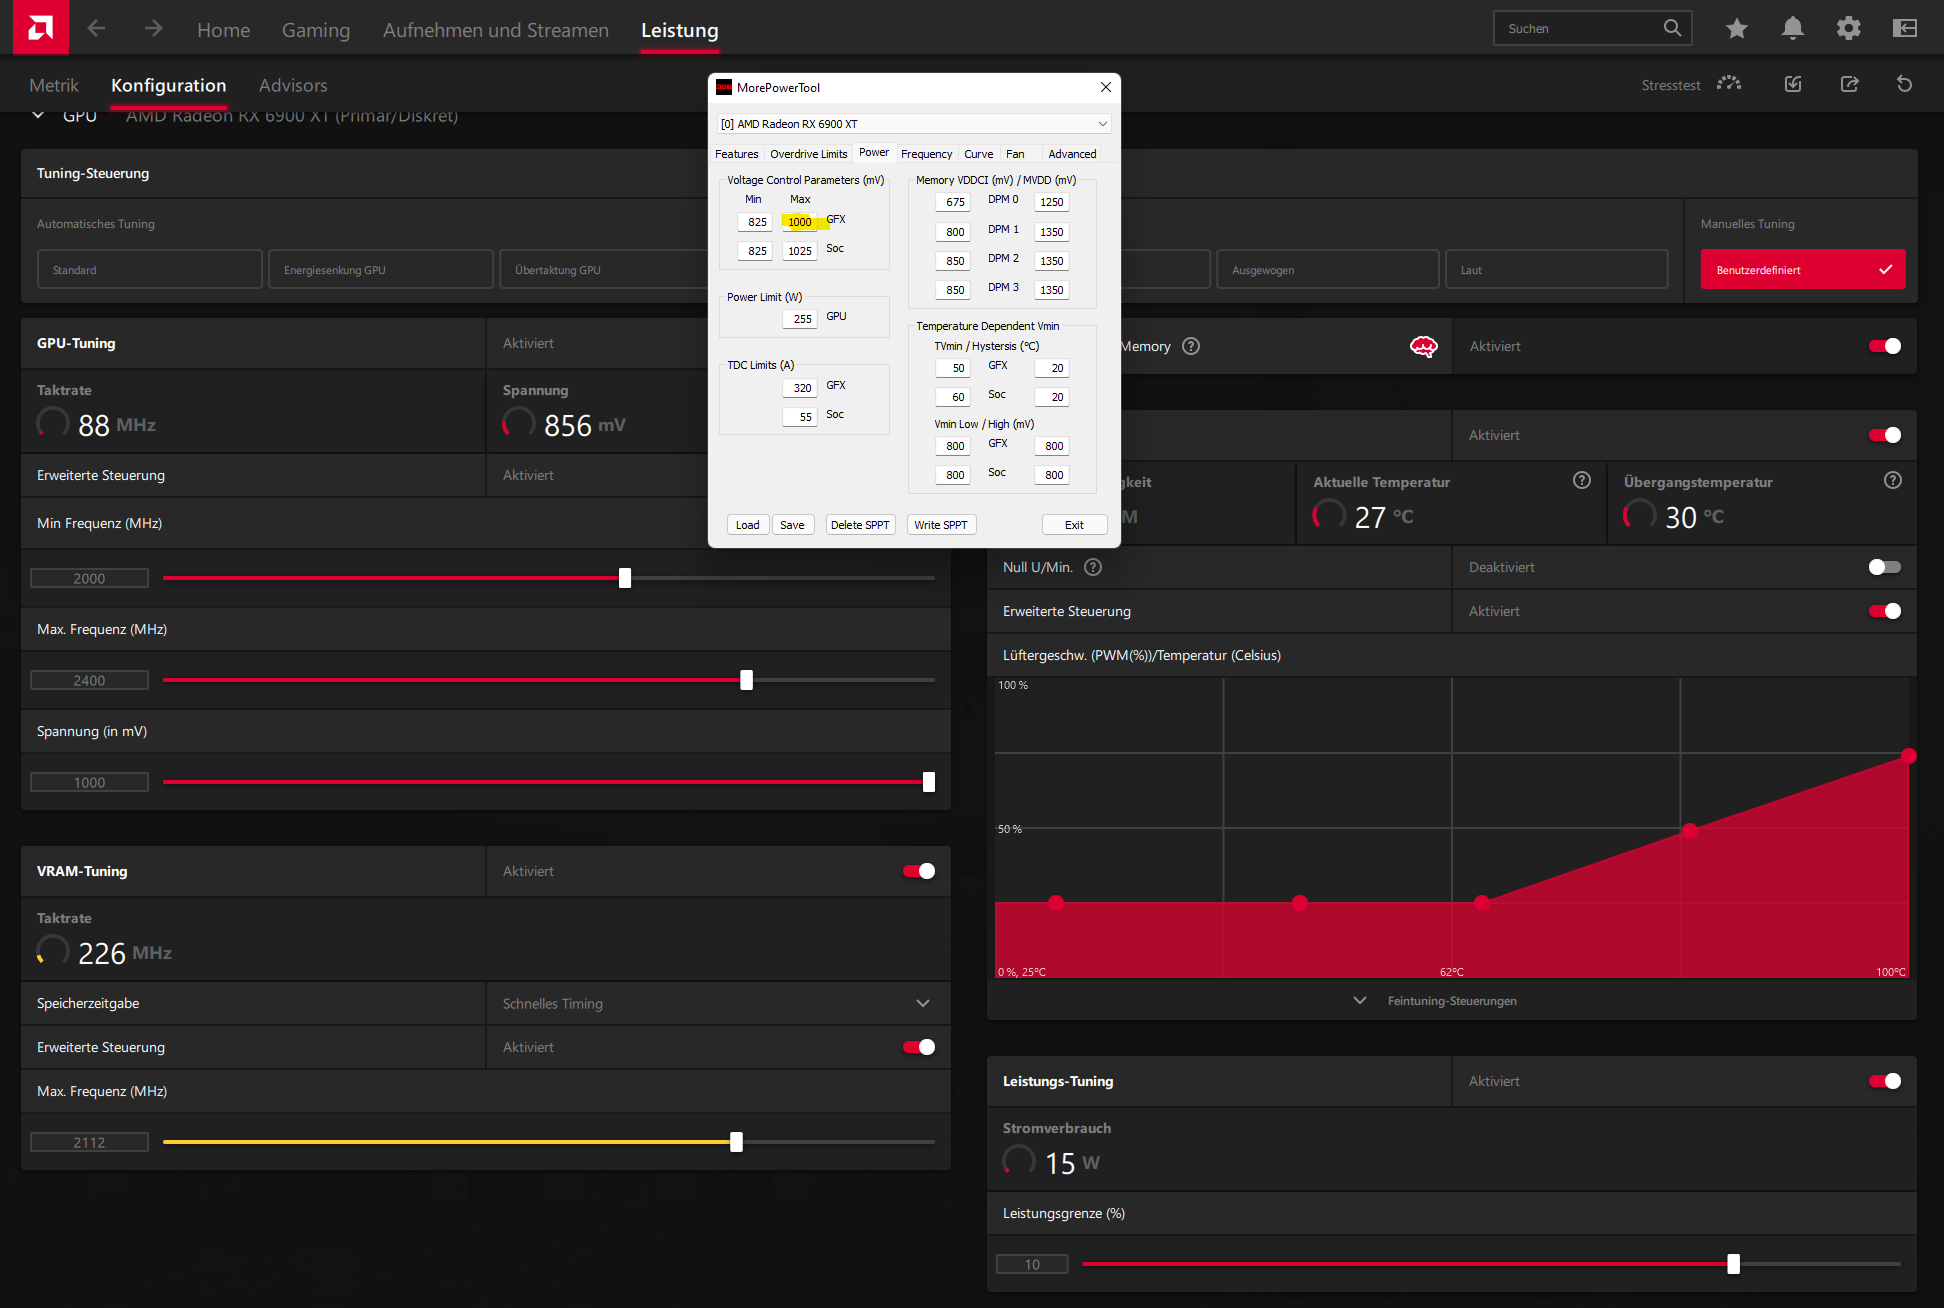The width and height of the screenshot is (1944, 1308).
Task: Click the help icon next to Null U/Min.
Action: coord(1093,567)
